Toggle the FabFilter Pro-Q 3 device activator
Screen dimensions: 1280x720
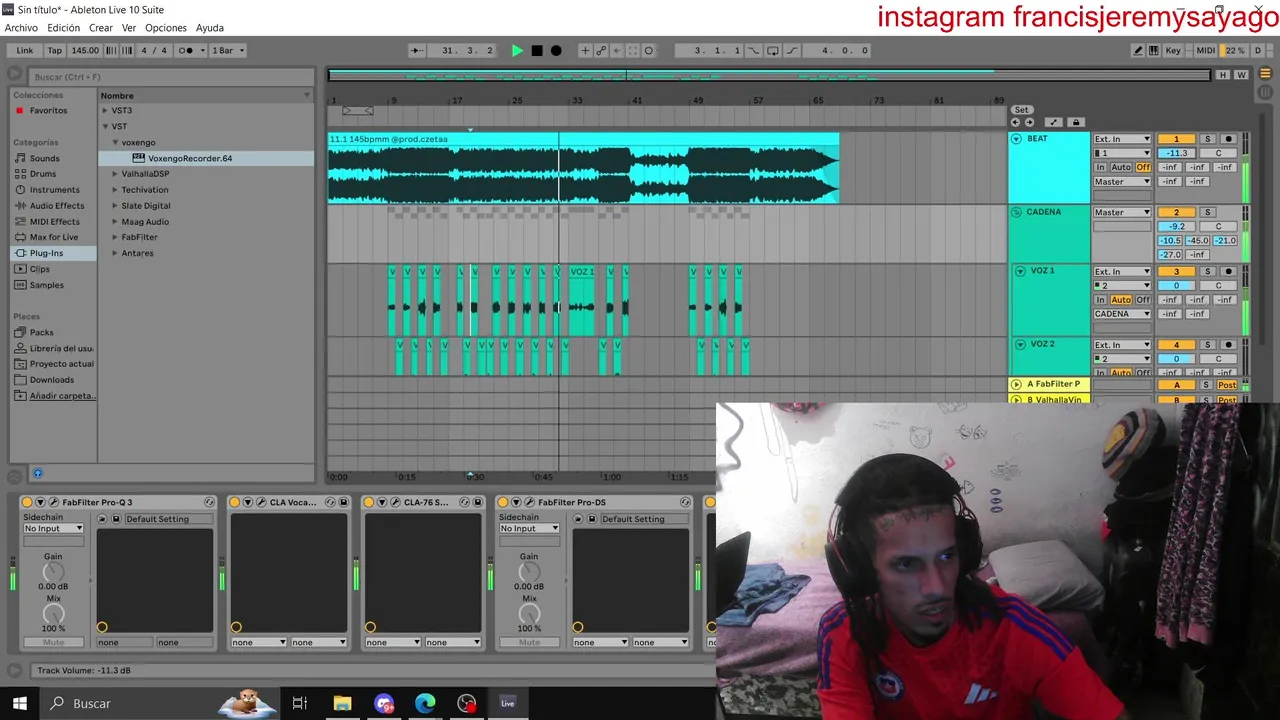27,502
